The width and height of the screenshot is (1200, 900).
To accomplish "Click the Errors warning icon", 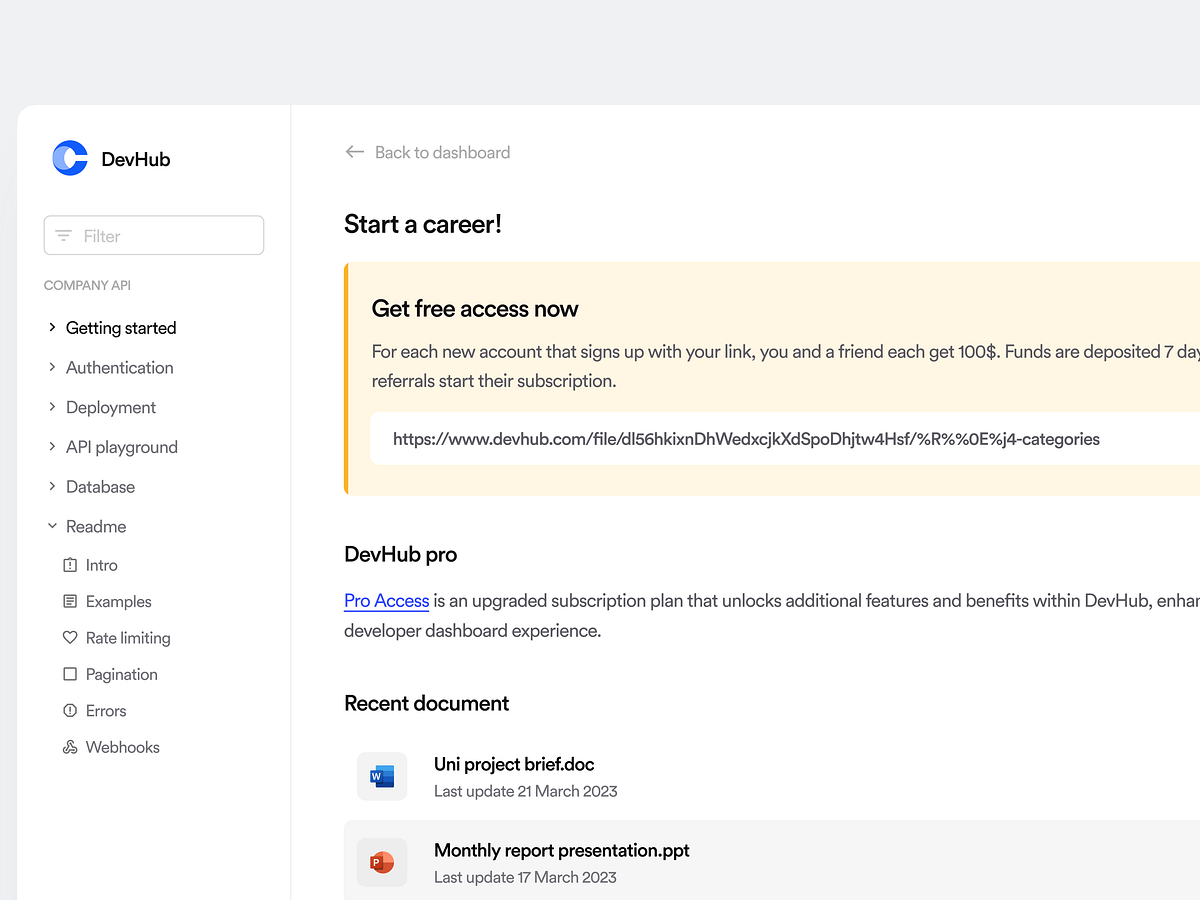I will point(70,711).
